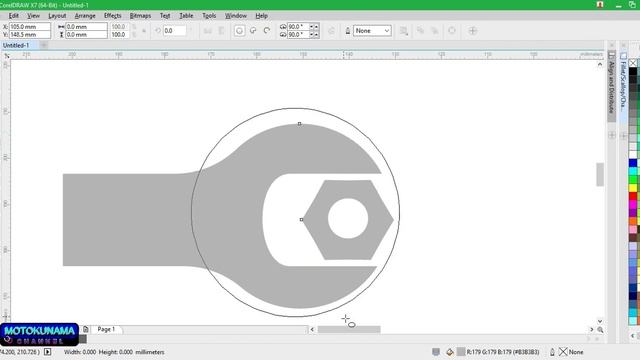Viewport: 640px width, 360px height.
Task: Click the grey fill color box in status bar
Action: (461, 352)
